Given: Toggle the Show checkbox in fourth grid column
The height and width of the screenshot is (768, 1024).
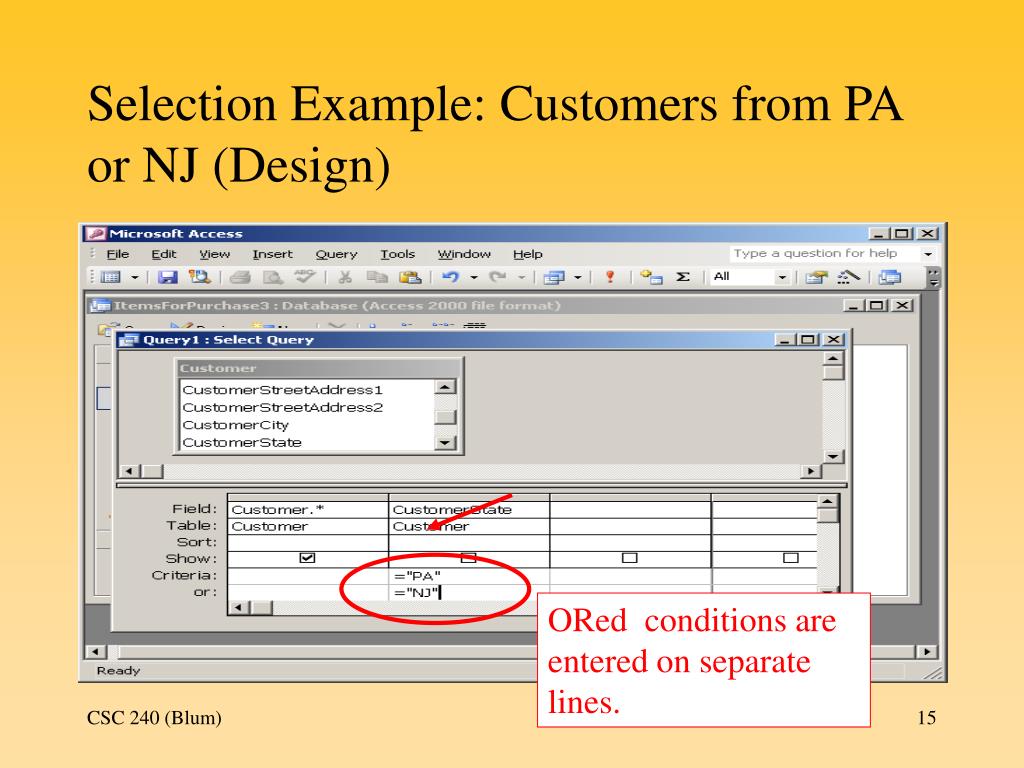Looking at the screenshot, I should tap(791, 558).
